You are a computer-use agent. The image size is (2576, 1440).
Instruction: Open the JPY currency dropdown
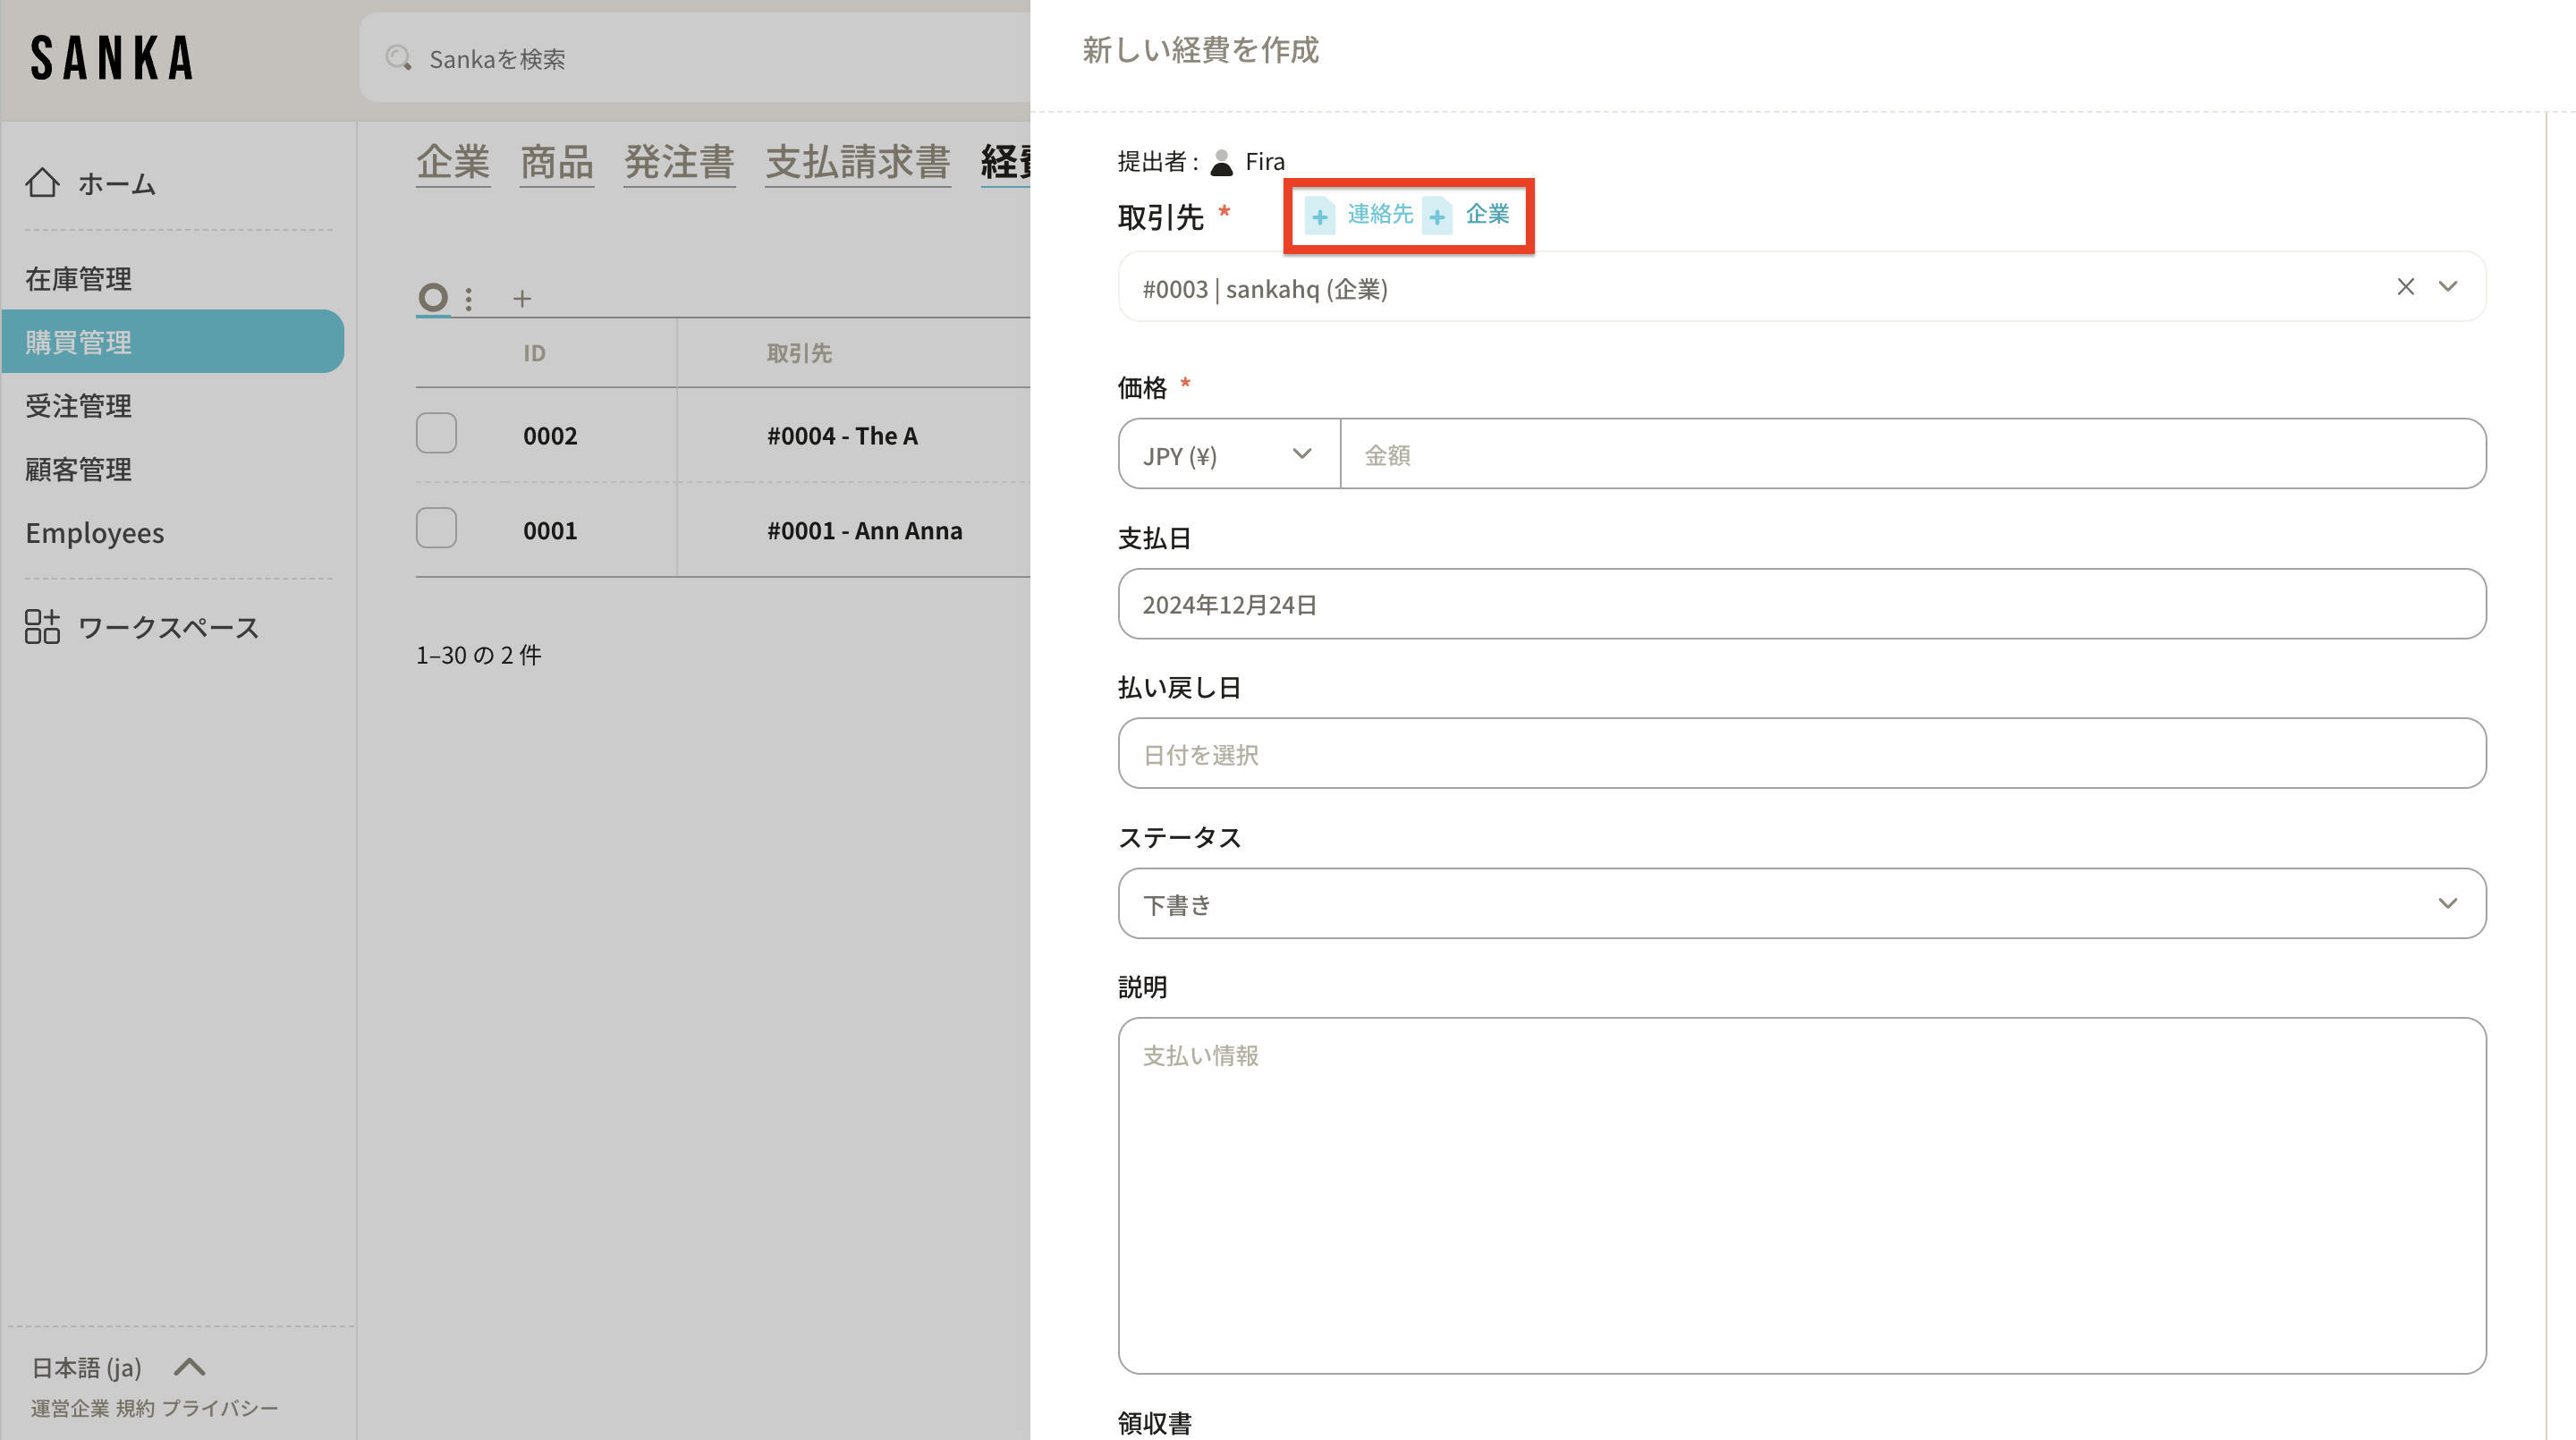coord(1228,454)
